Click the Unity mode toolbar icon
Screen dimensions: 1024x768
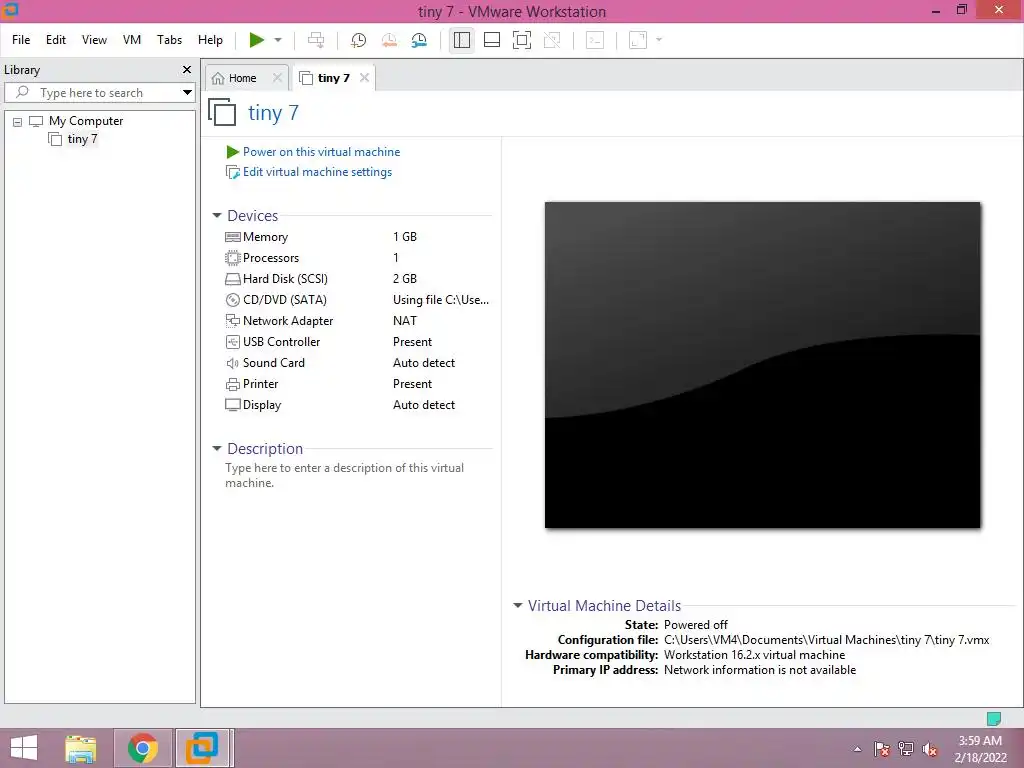[552, 40]
